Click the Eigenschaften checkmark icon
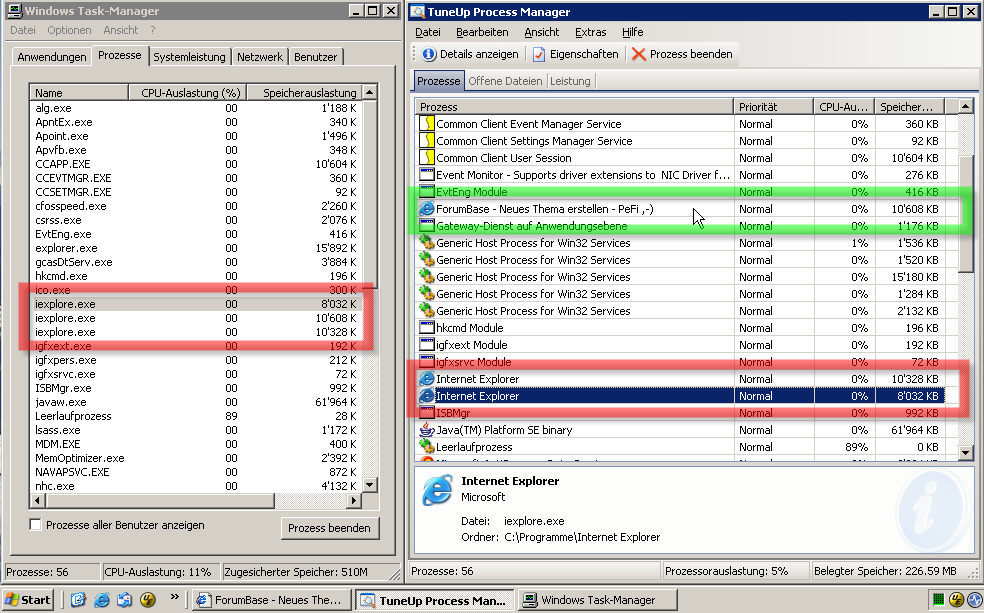The image size is (984, 613). (x=539, y=55)
